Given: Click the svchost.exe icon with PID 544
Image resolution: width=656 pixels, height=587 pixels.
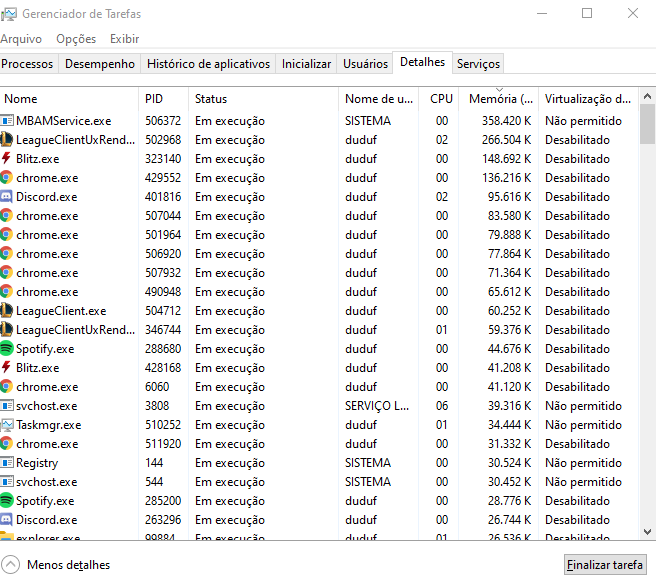Looking at the screenshot, I should [x=7, y=482].
